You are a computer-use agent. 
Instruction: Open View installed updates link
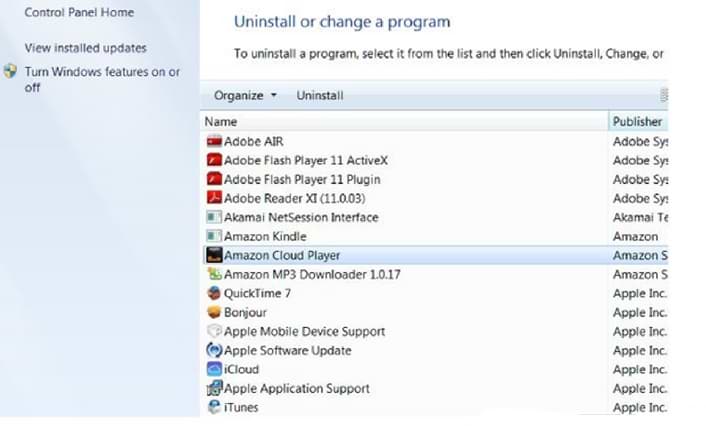coord(86,48)
